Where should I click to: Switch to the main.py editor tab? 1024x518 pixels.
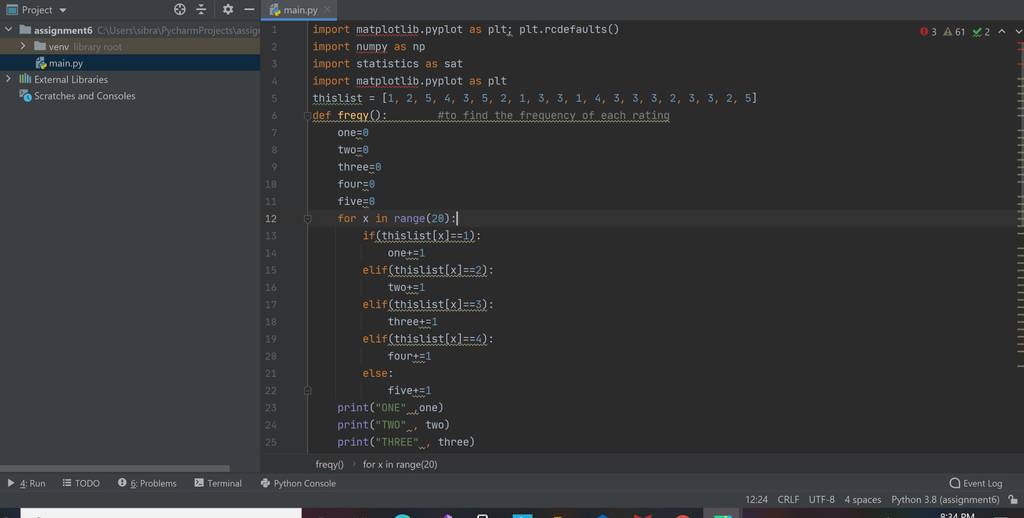pos(300,10)
